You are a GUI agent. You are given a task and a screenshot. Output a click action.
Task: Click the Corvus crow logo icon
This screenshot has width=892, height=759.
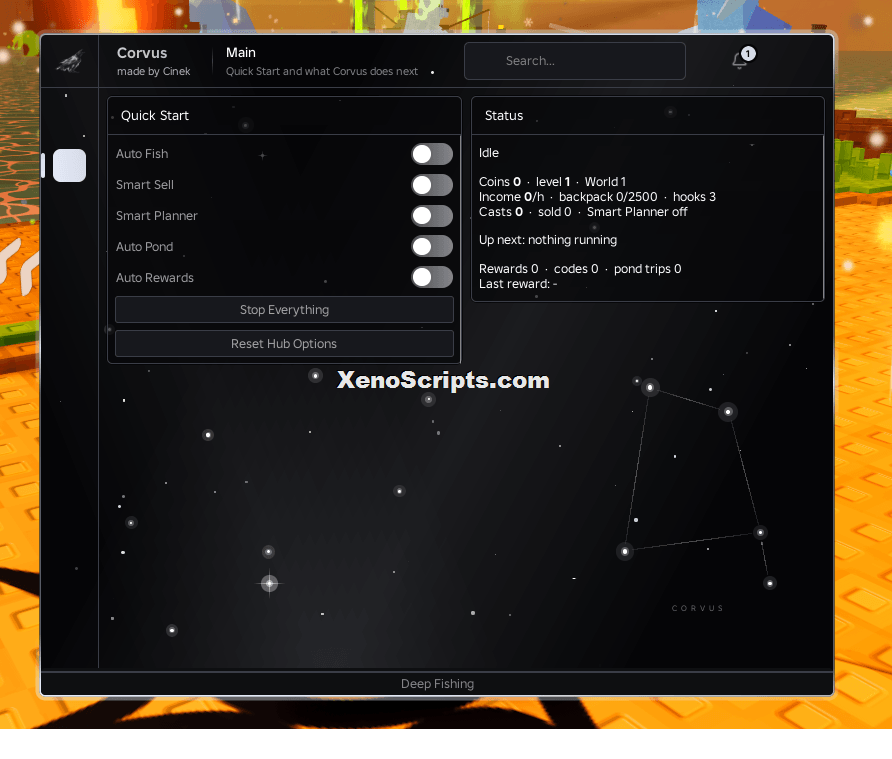click(70, 61)
